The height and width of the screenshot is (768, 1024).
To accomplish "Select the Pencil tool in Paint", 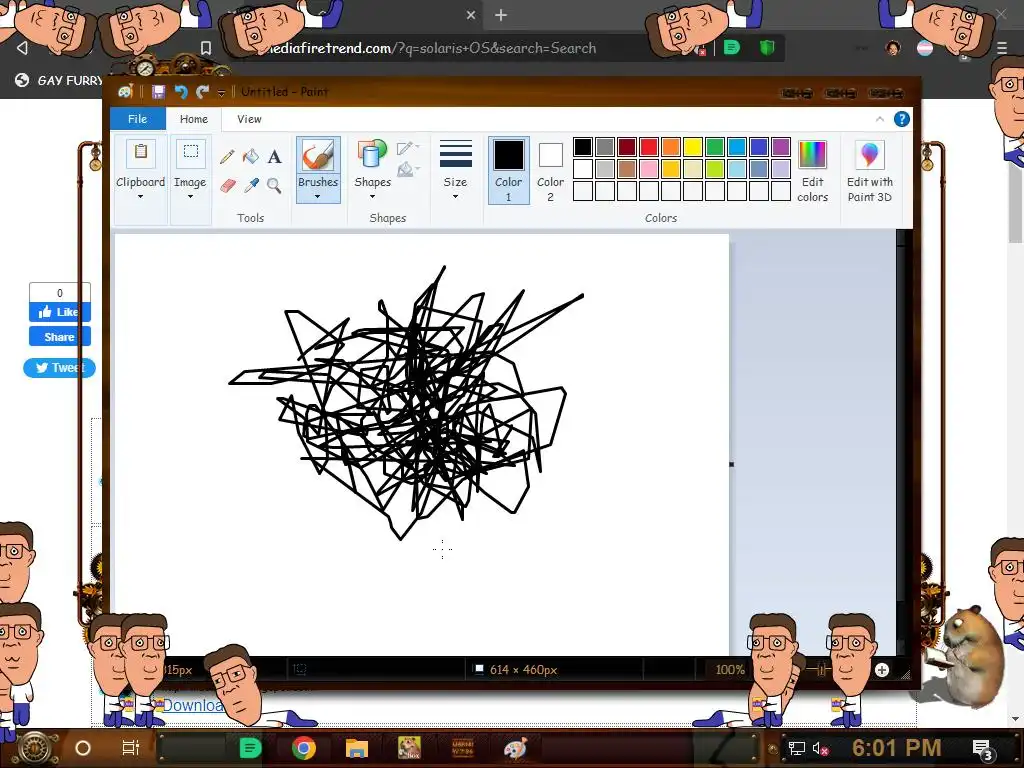I will coord(227,157).
